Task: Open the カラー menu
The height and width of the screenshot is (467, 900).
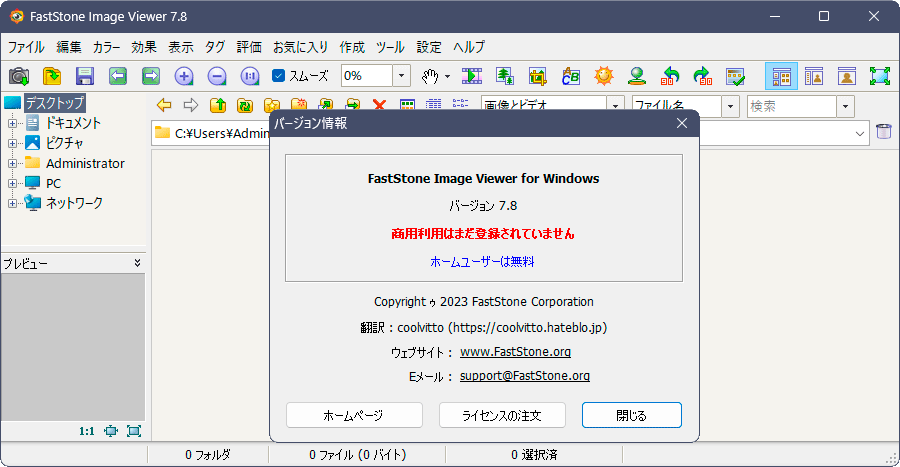Action: pos(107,47)
